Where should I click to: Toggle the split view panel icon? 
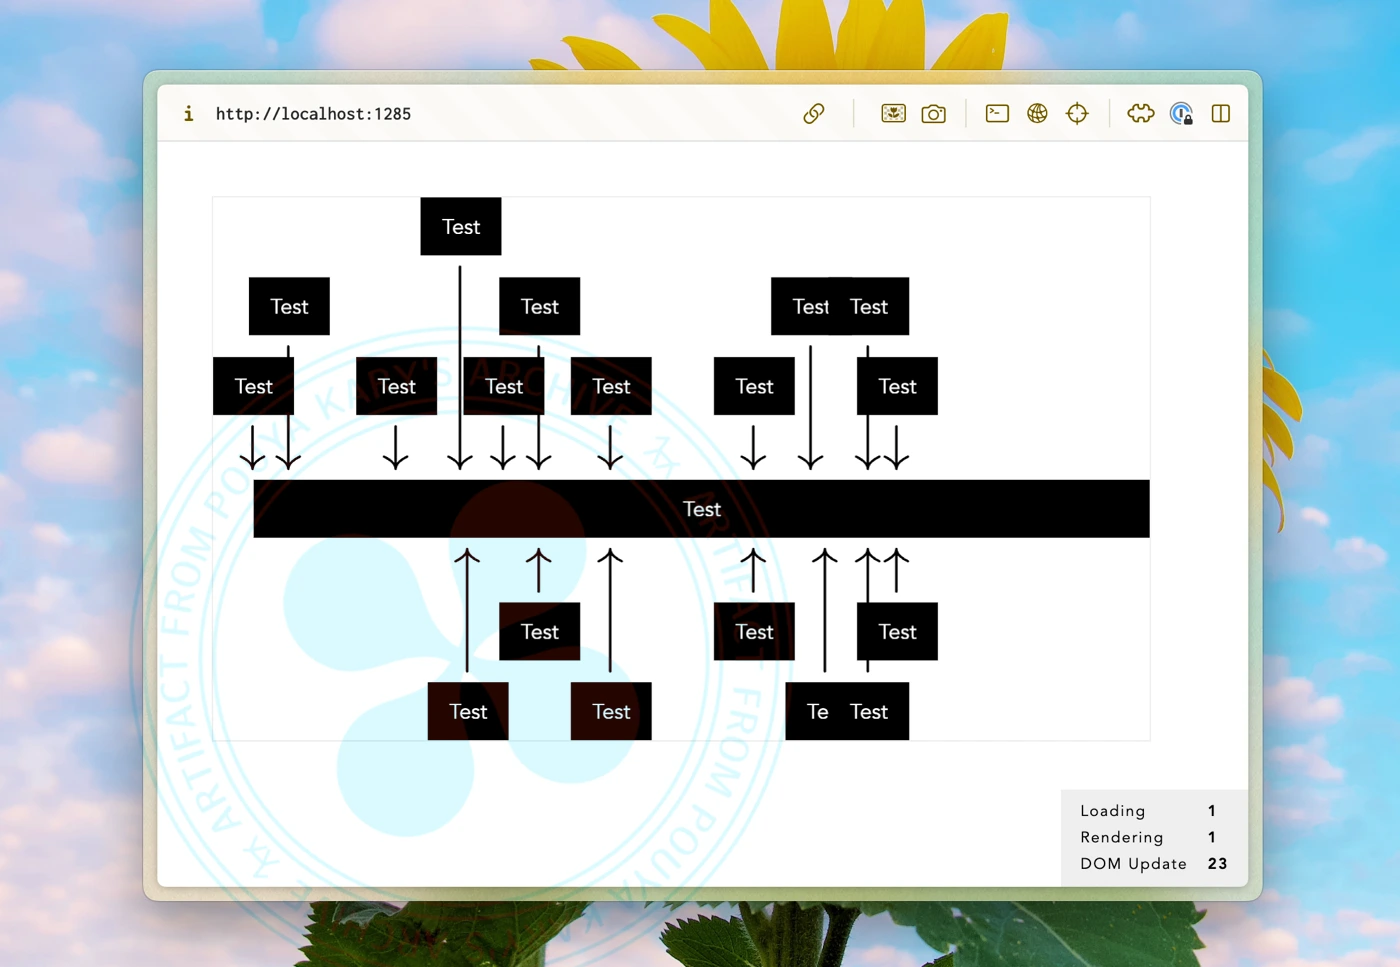(x=1220, y=114)
